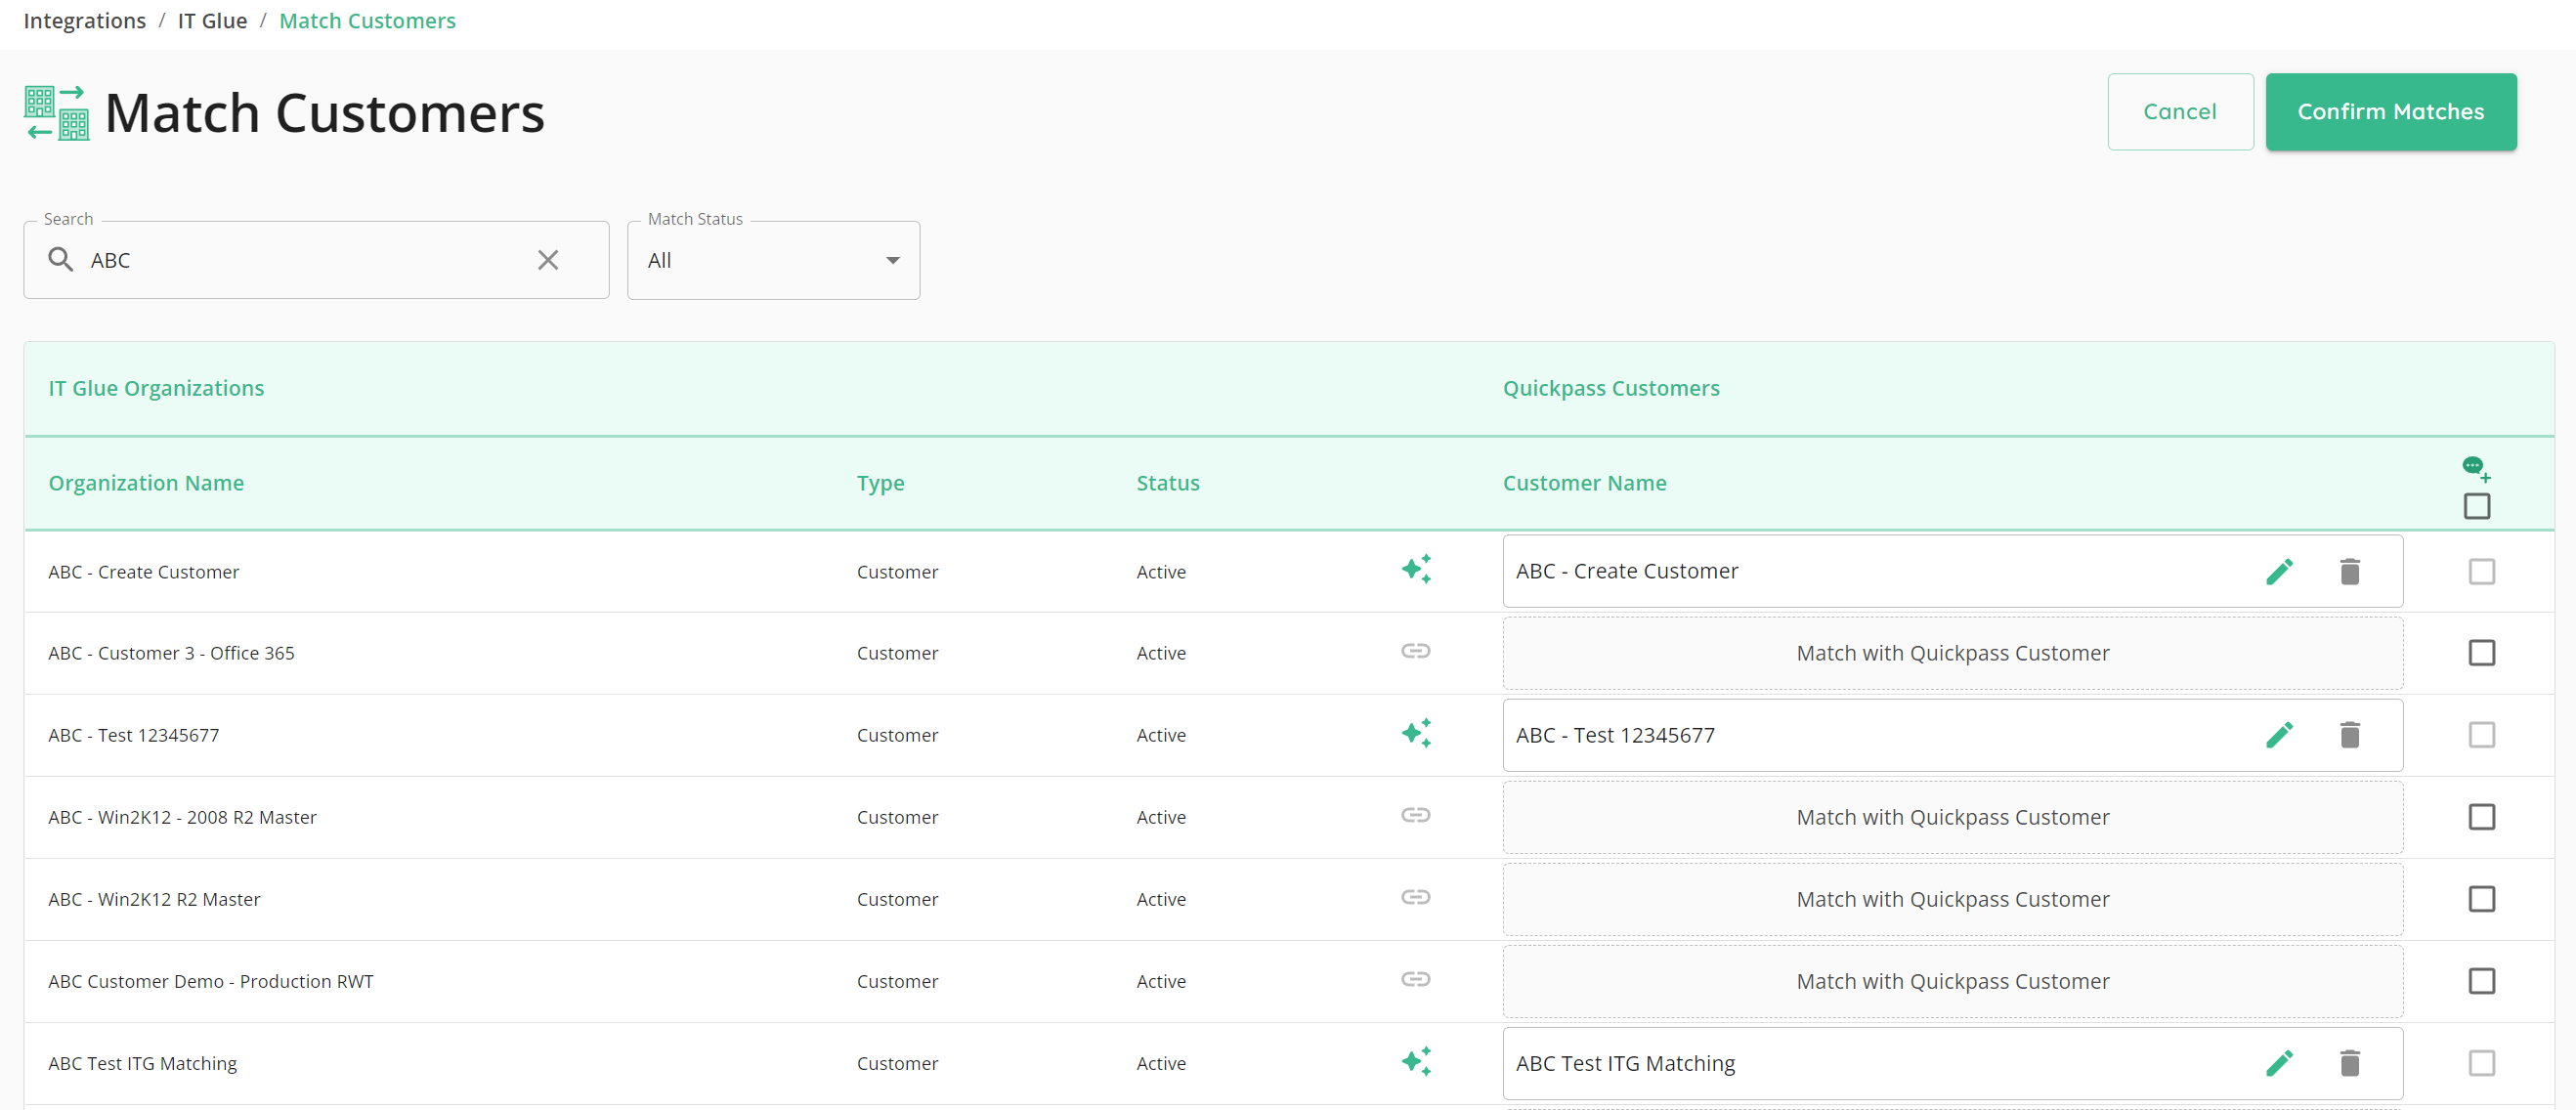Click the Customer Name column header
The height and width of the screenshot is (1110, 2576).
(x=1585, y=483)
